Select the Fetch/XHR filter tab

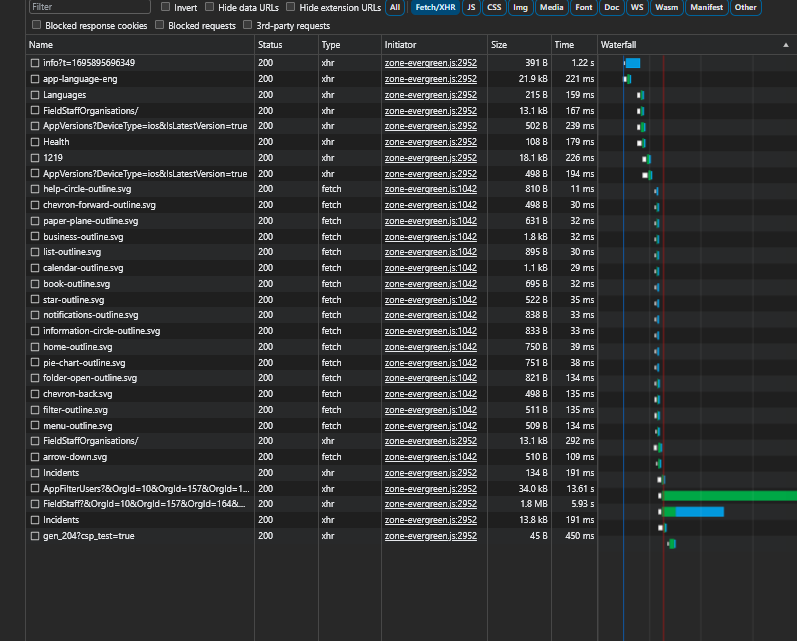coord(432,7)
